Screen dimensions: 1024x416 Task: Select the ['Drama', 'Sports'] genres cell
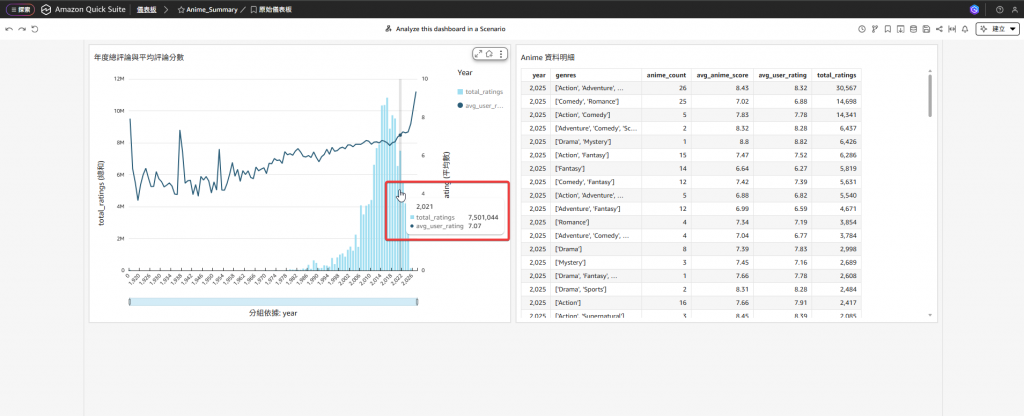point(596,289)
